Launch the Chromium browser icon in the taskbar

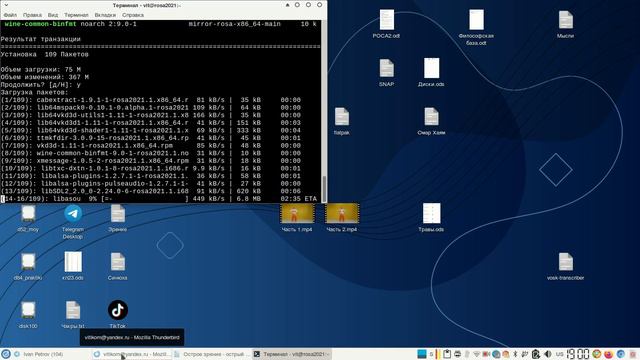point(621,354)
